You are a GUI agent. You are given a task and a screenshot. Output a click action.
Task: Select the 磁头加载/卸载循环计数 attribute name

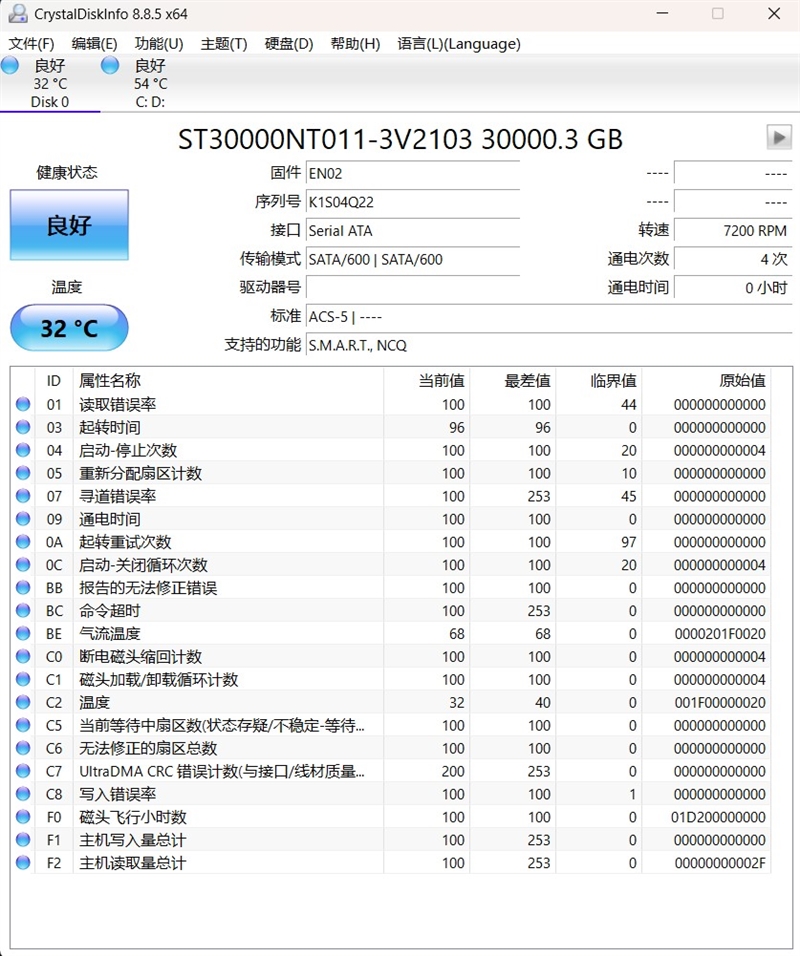click(x=159, y=680)
